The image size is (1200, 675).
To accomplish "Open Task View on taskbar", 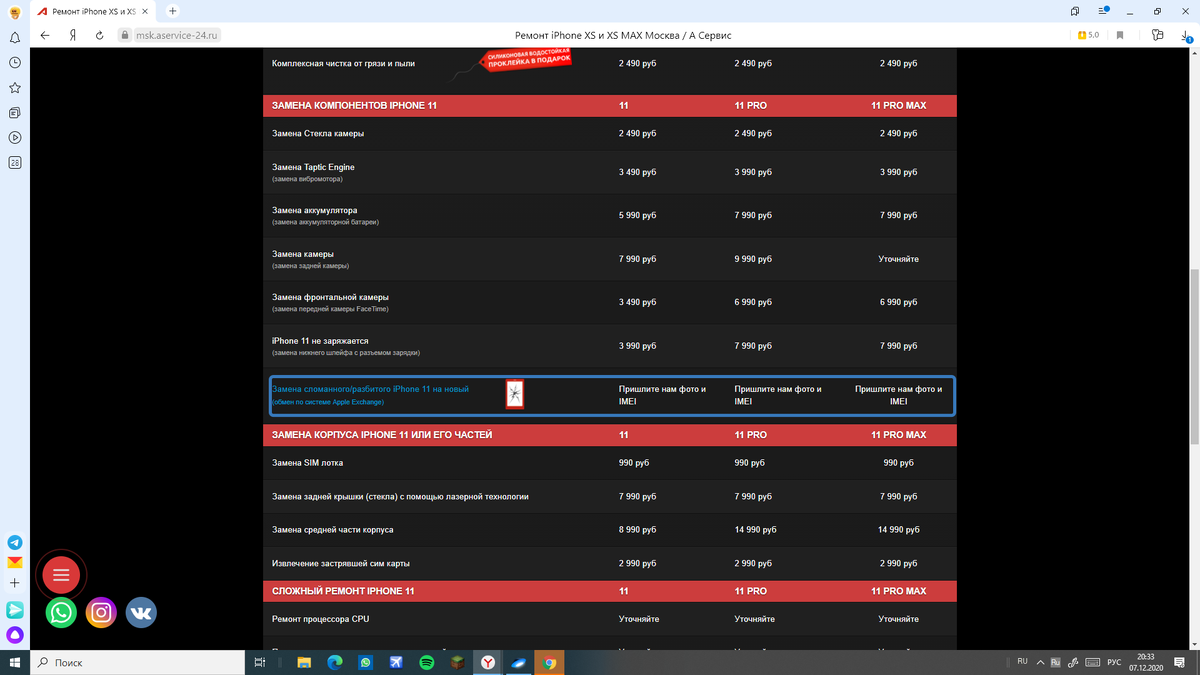I will 259,662.
